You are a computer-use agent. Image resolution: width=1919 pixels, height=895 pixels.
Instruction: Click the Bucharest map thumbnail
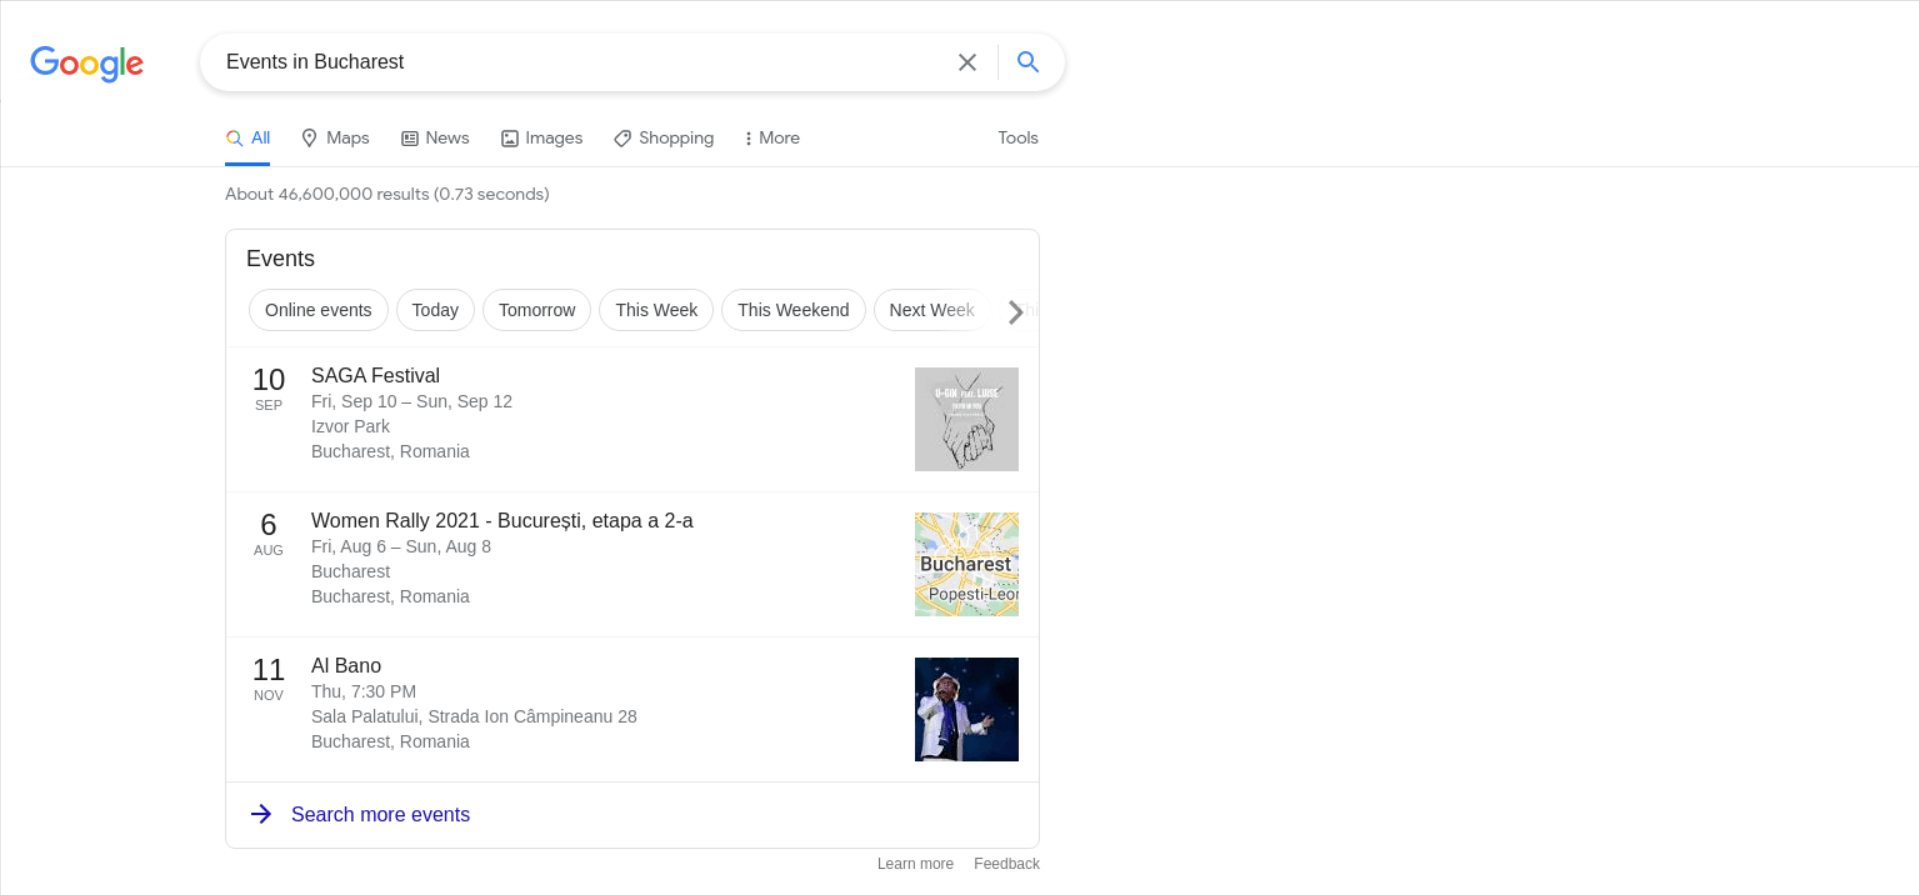coord(966,564)
